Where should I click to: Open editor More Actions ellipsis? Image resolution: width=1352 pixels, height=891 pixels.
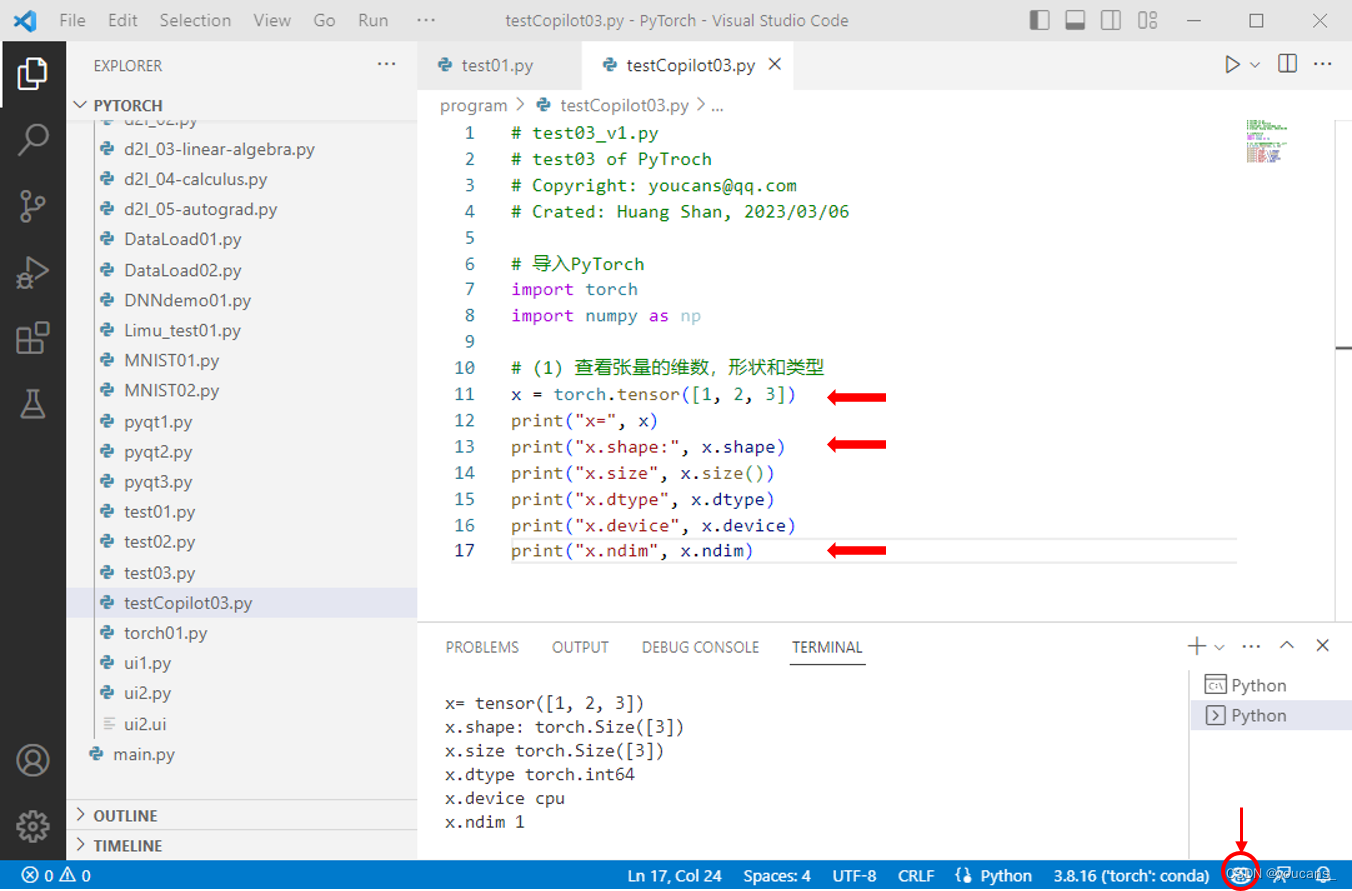coord(1323,64)
